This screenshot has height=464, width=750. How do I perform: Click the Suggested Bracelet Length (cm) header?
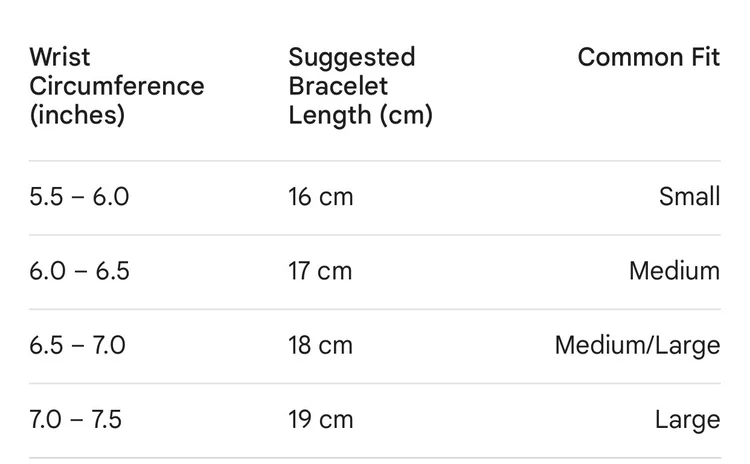360,86
